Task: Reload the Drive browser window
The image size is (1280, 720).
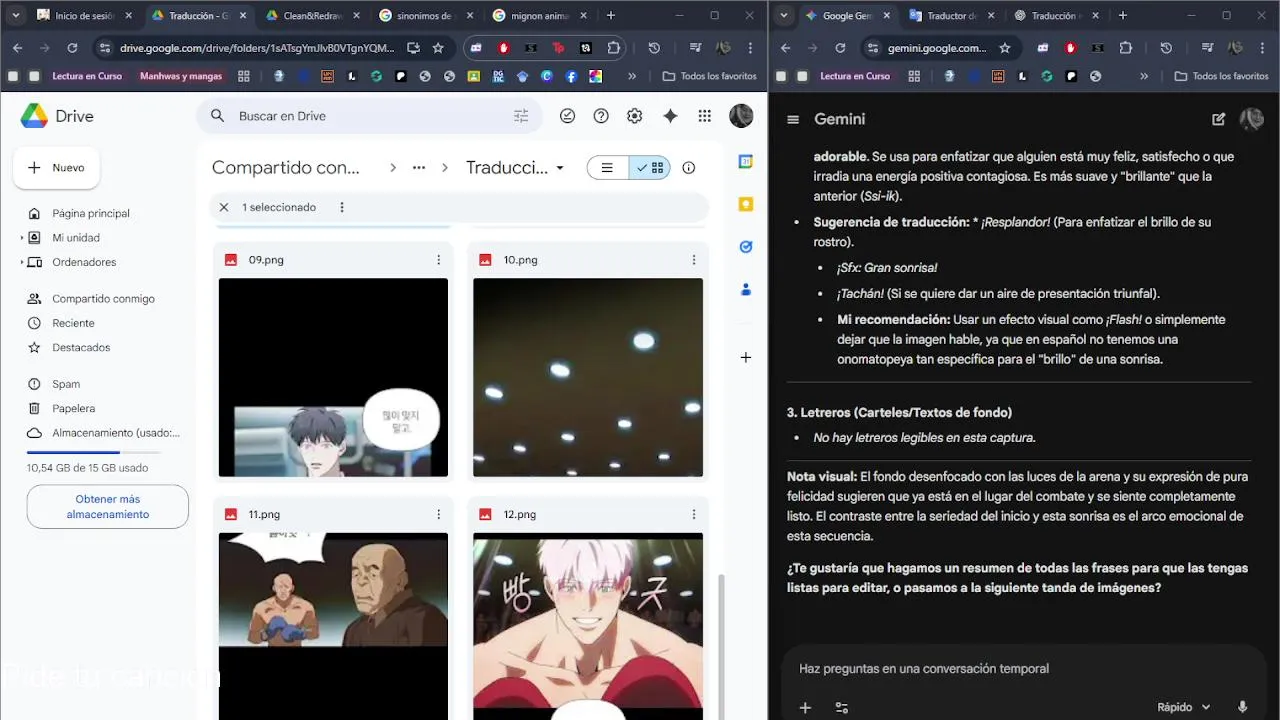Action: pyautogui.click(x=72, y=48)
